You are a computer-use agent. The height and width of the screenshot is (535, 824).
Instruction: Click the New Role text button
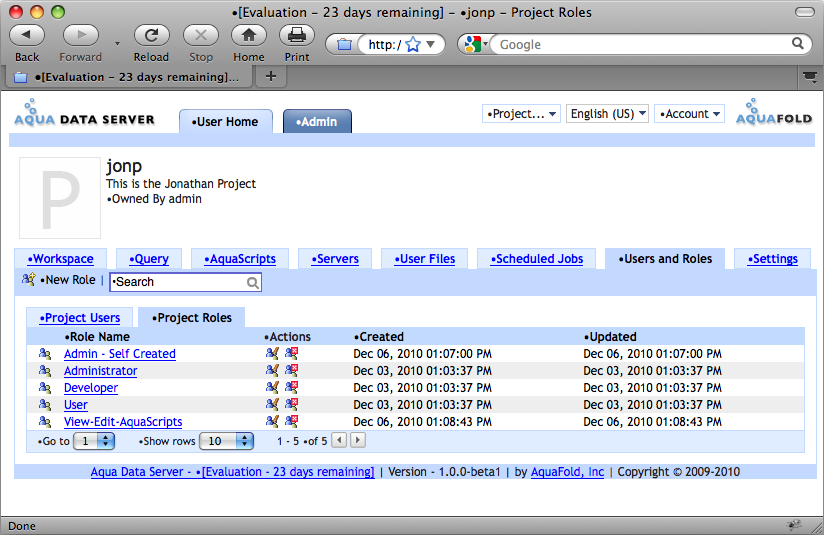click(68, 280)
